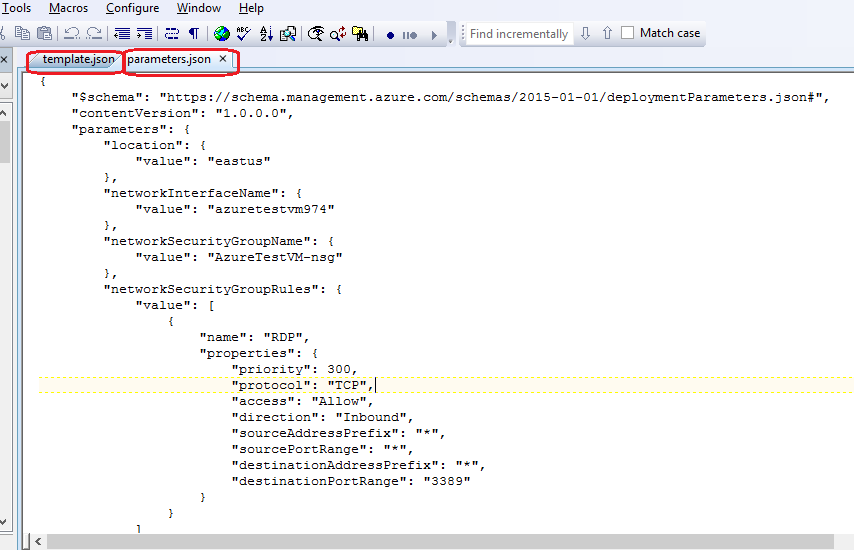Click the editor horizontal scrollbar track
854x550 pixels.
[x=440, y=541]
